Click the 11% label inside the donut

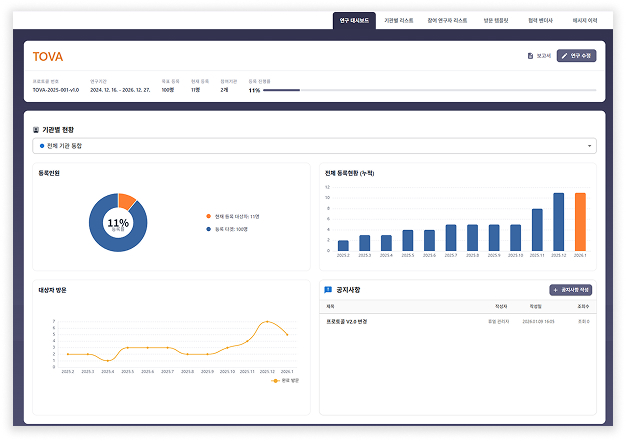(x=118, y=222)
